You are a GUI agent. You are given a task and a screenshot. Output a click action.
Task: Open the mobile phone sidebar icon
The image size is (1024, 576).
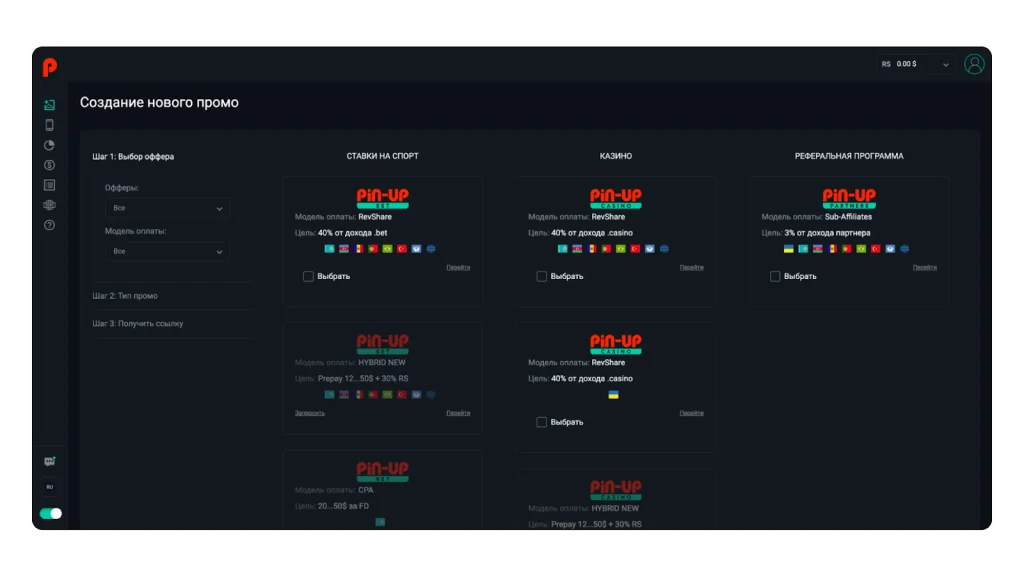(x=50, y=125)
